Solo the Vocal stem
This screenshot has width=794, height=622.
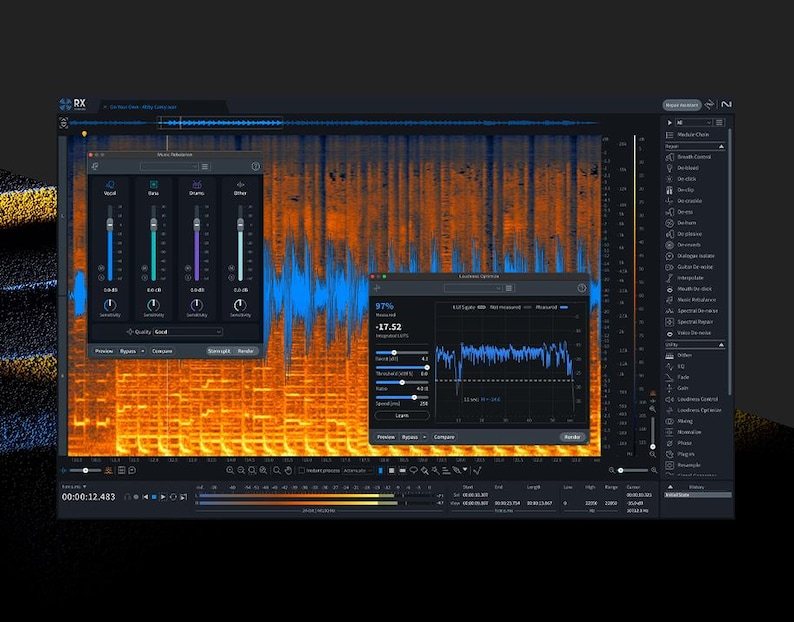click(101, 277)
